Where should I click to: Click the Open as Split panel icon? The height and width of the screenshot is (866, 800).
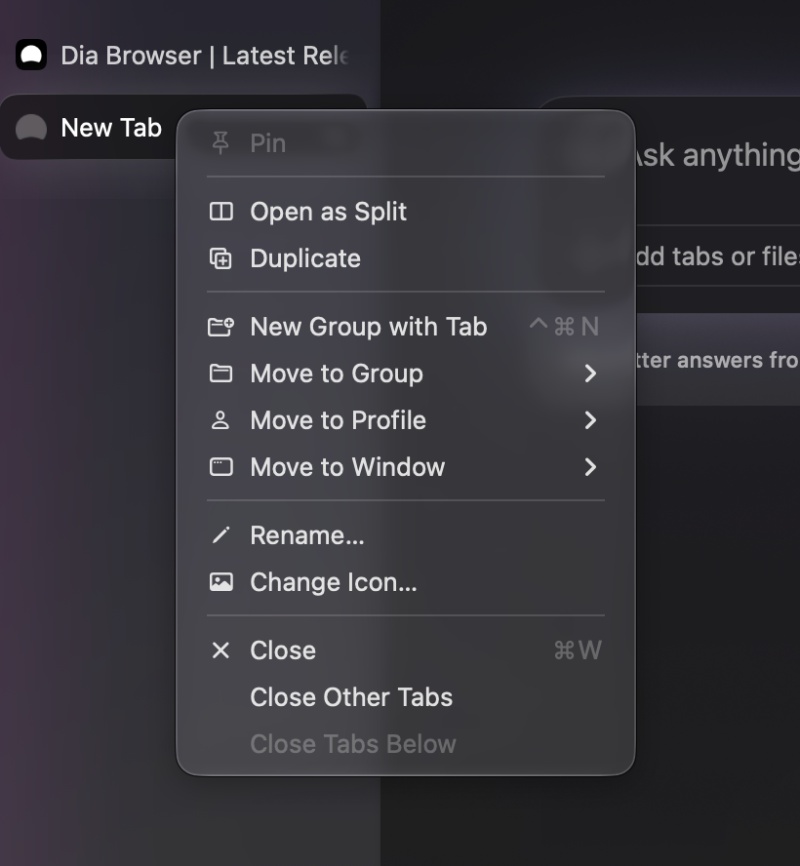coord(221,212)
